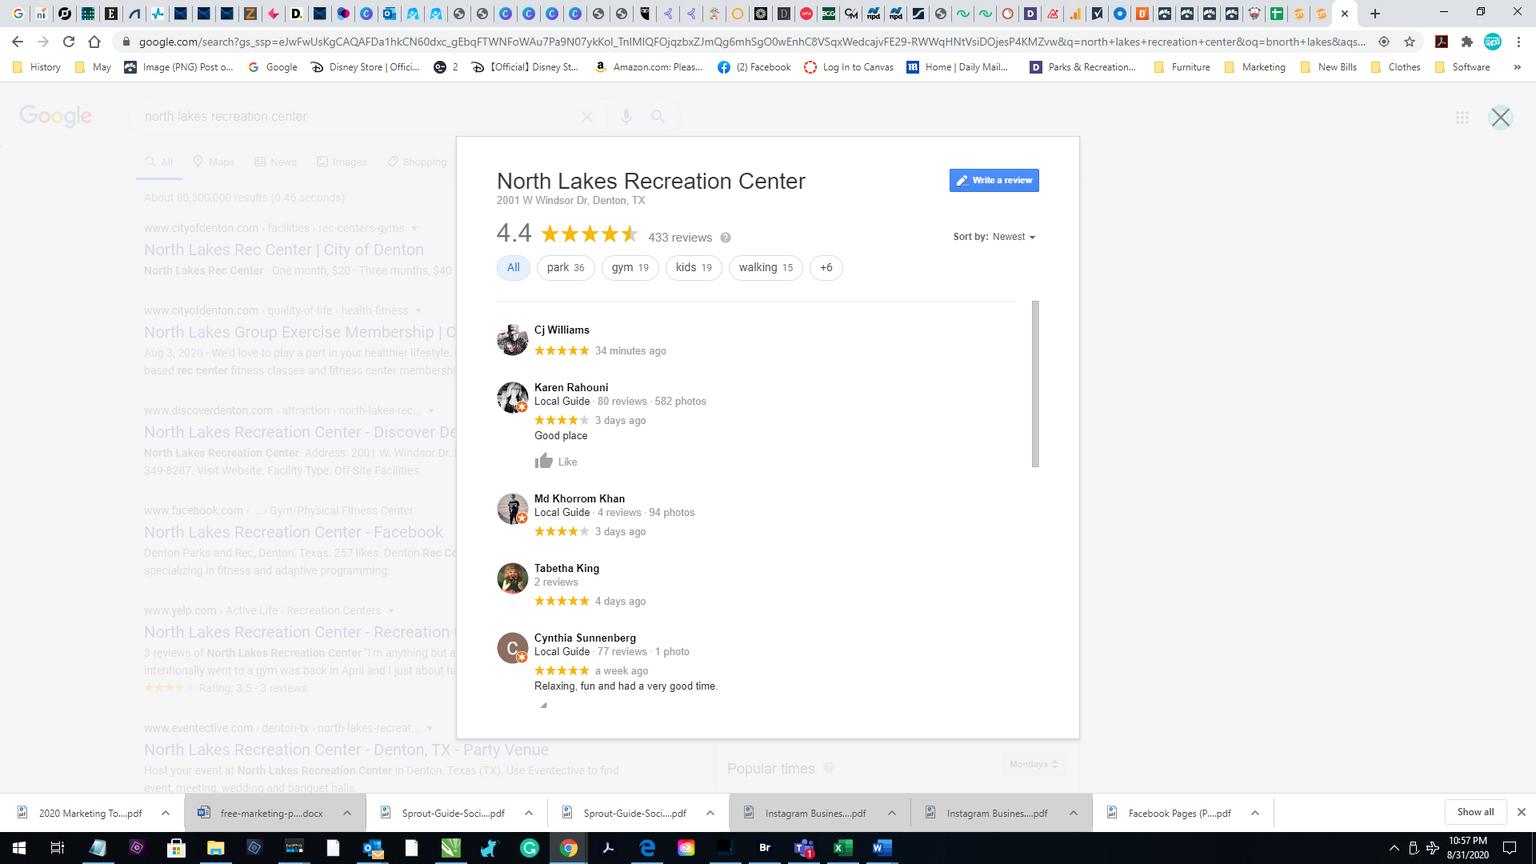Open 2020 Marketing To...pdf download options
Image resolution: width=1536 pixels, height=864 pixels.
pos(165,813)
